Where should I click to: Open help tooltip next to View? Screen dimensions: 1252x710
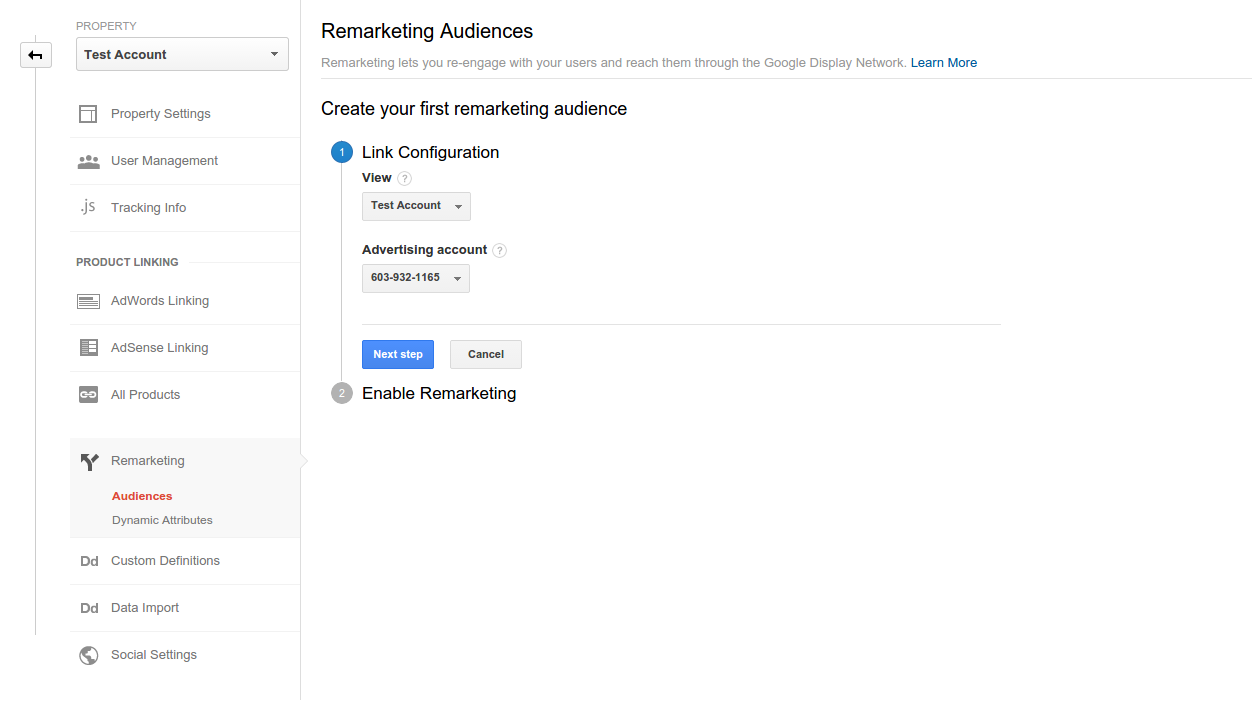[x=404, y=179]
